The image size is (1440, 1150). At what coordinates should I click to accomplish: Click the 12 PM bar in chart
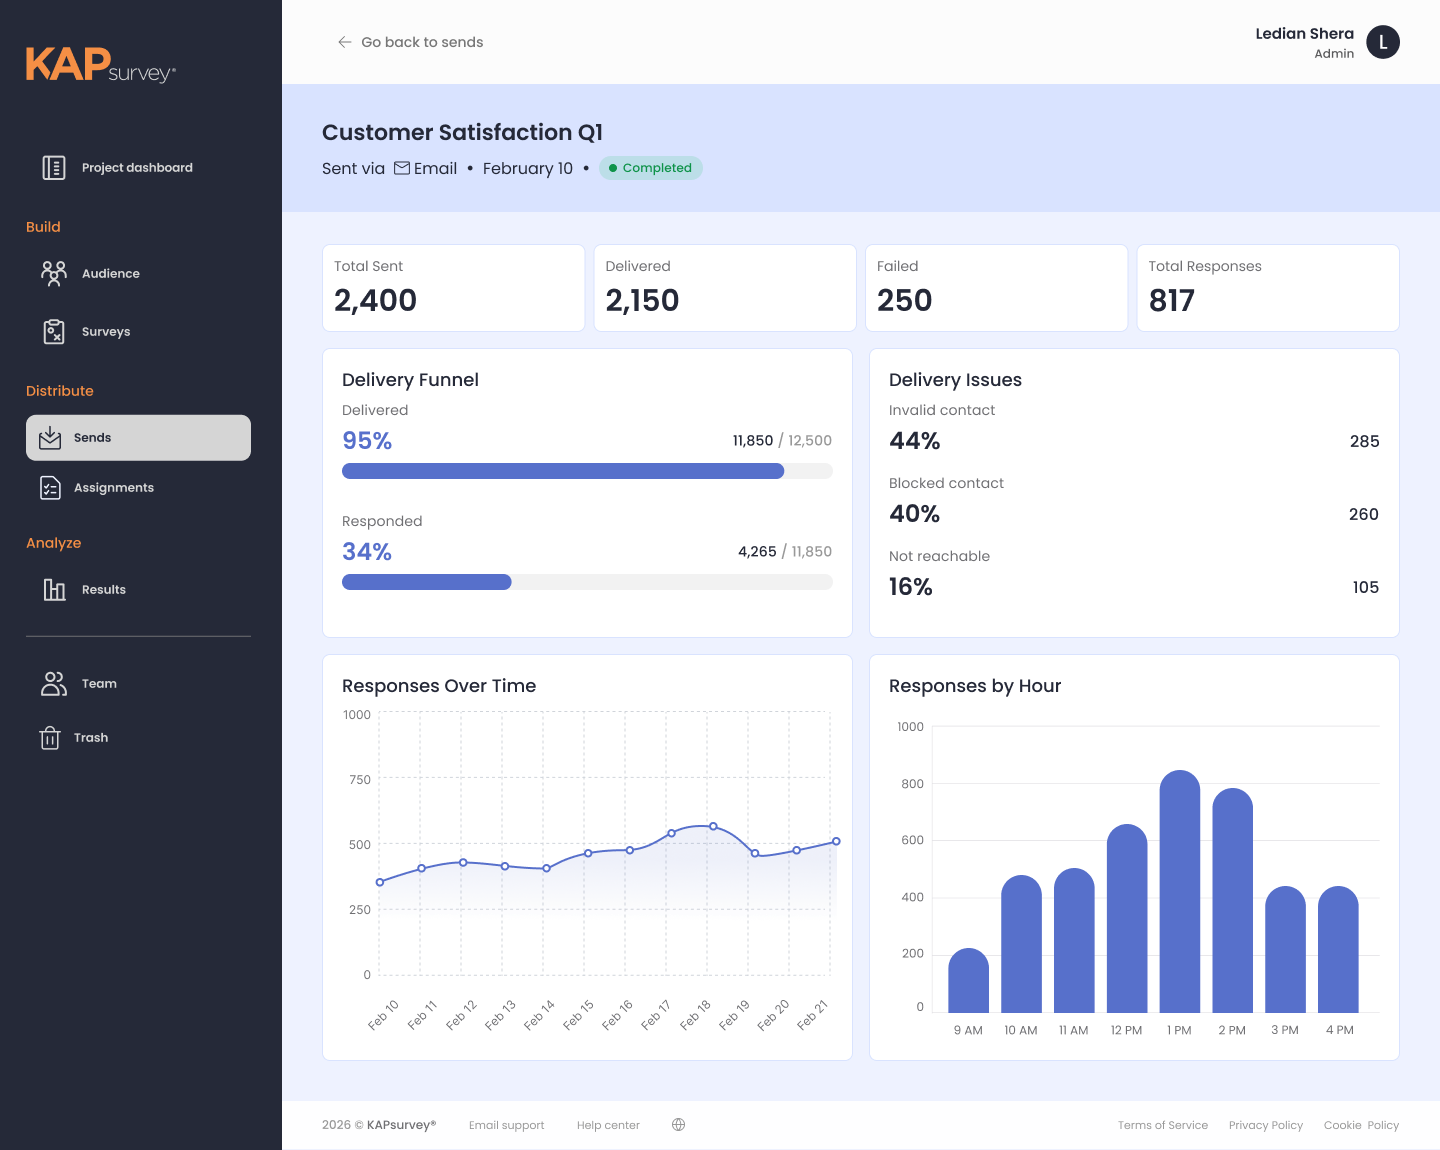tap(1127, 918)
